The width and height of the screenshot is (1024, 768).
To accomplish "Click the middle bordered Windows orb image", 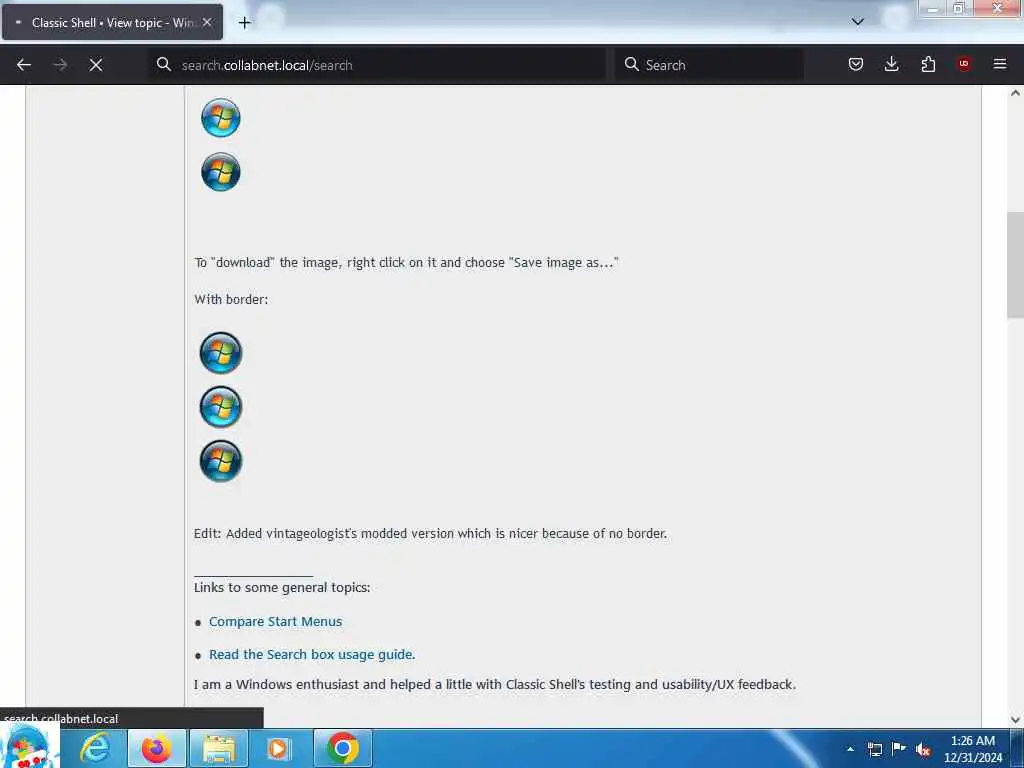I will 221,407.
